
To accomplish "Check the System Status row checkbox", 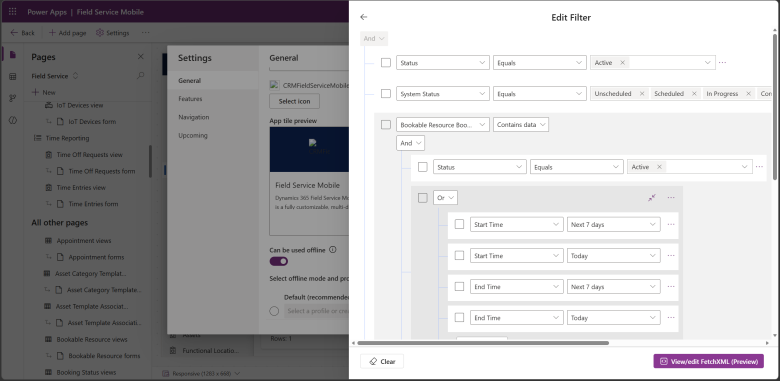I will [386, 94].
